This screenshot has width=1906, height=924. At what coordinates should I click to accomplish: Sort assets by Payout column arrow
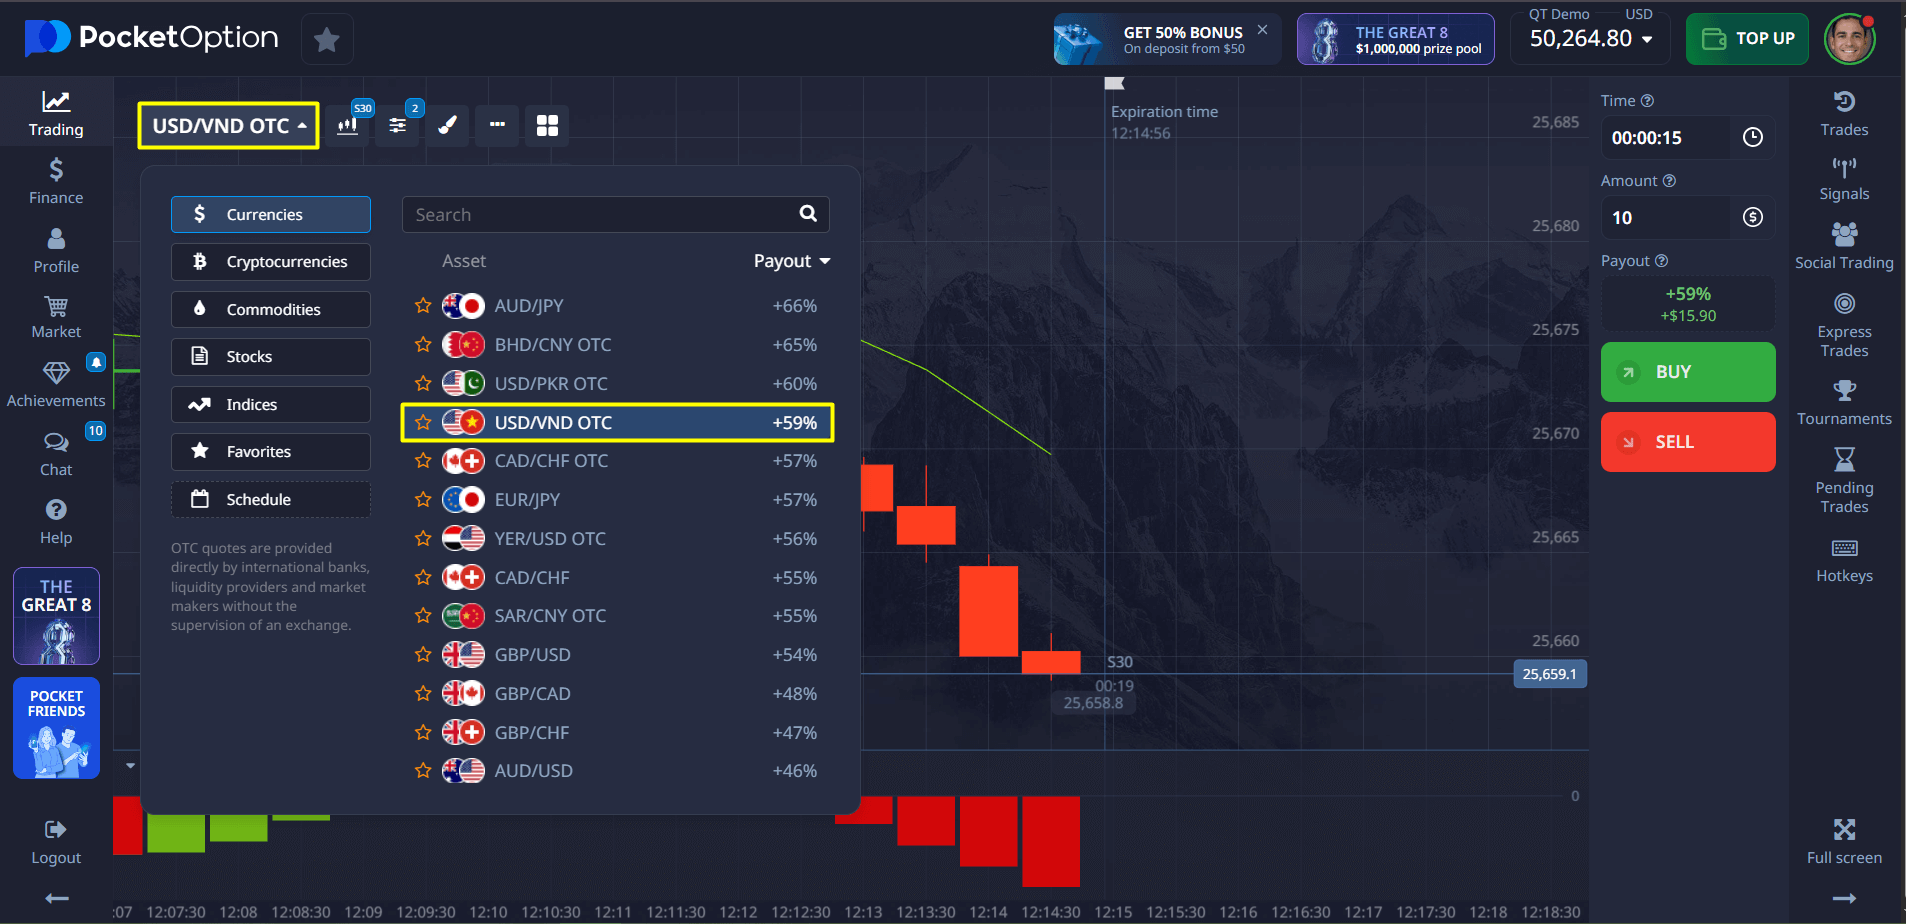[x=825, y=261]
